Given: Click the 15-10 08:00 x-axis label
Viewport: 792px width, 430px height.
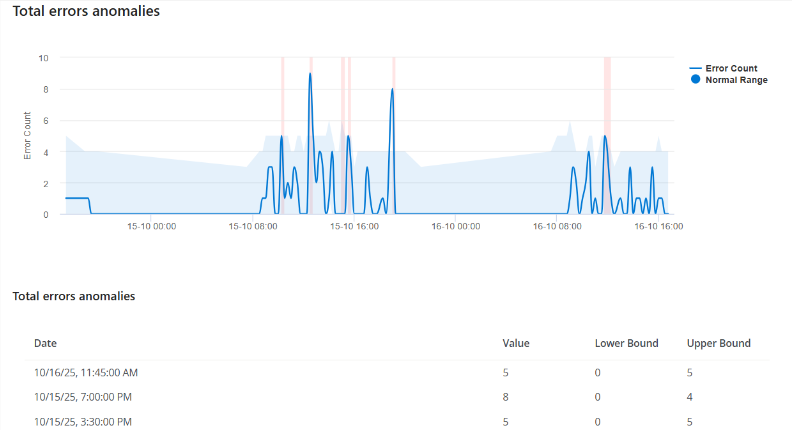Looking at the screenshot, I should pos(250,227).
